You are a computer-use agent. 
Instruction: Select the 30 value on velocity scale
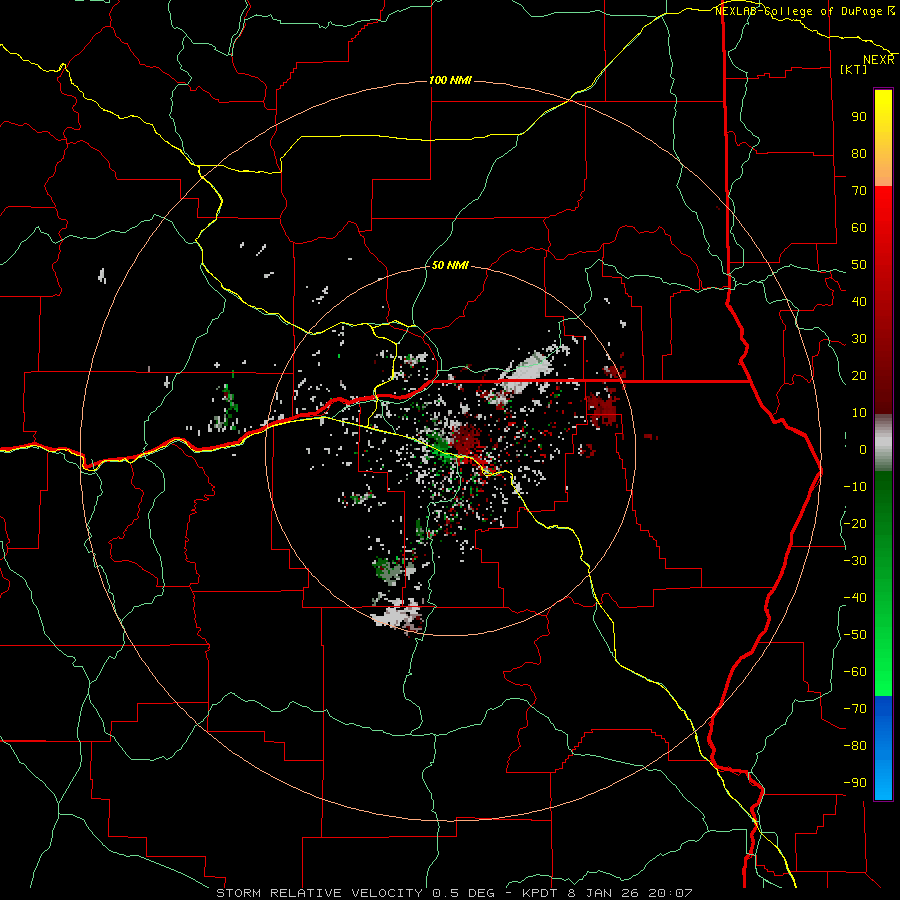(859, 339)
